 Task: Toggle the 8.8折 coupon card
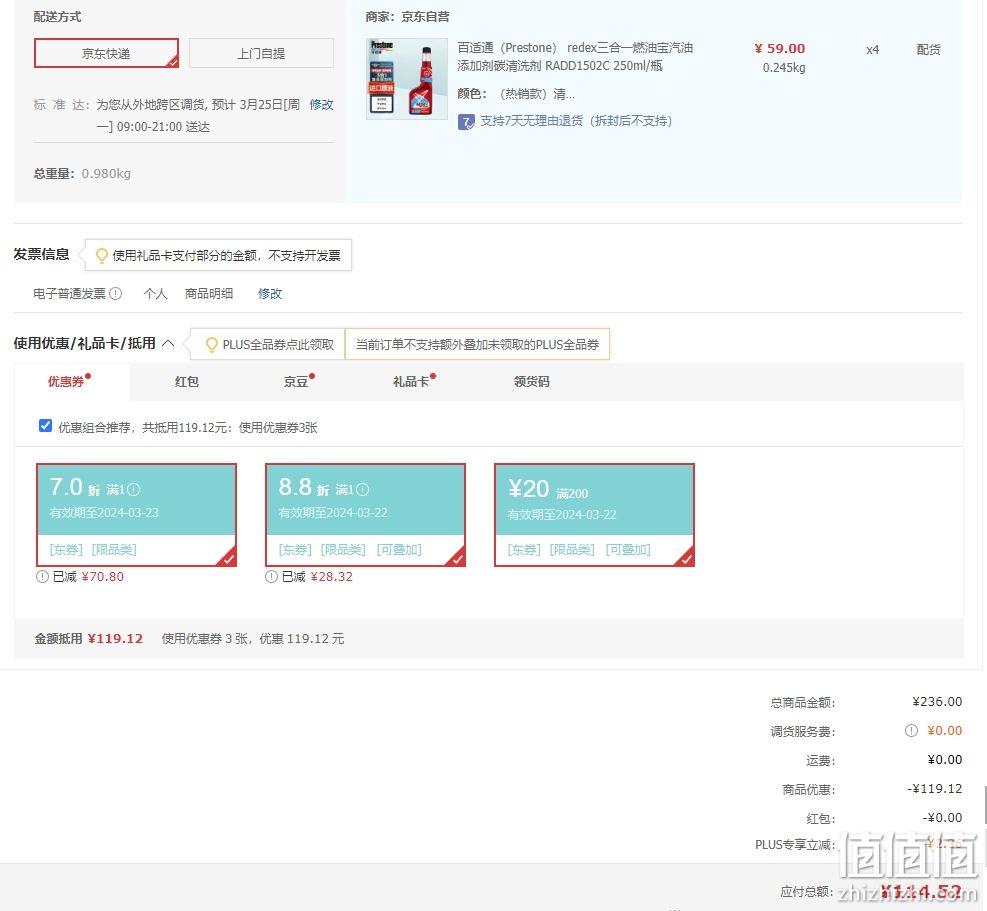click(x=366, y=515)
